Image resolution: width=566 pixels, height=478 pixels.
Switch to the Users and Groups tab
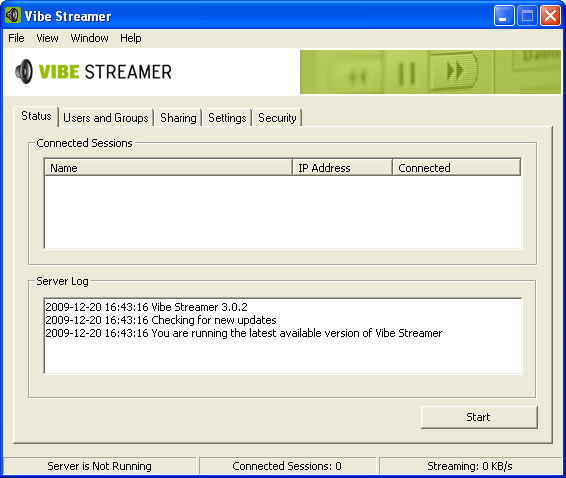[106, 118]
